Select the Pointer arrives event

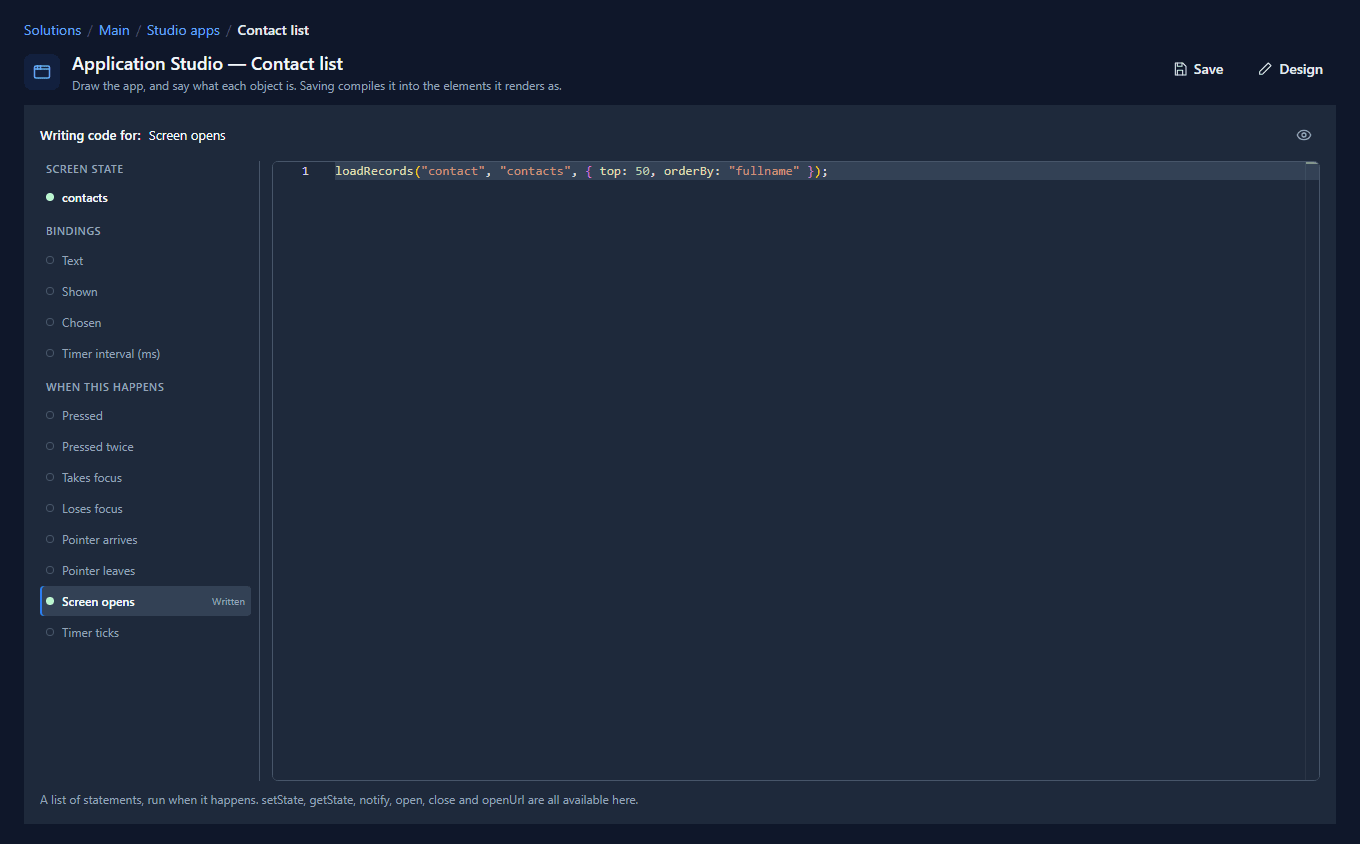pos(145,540)
